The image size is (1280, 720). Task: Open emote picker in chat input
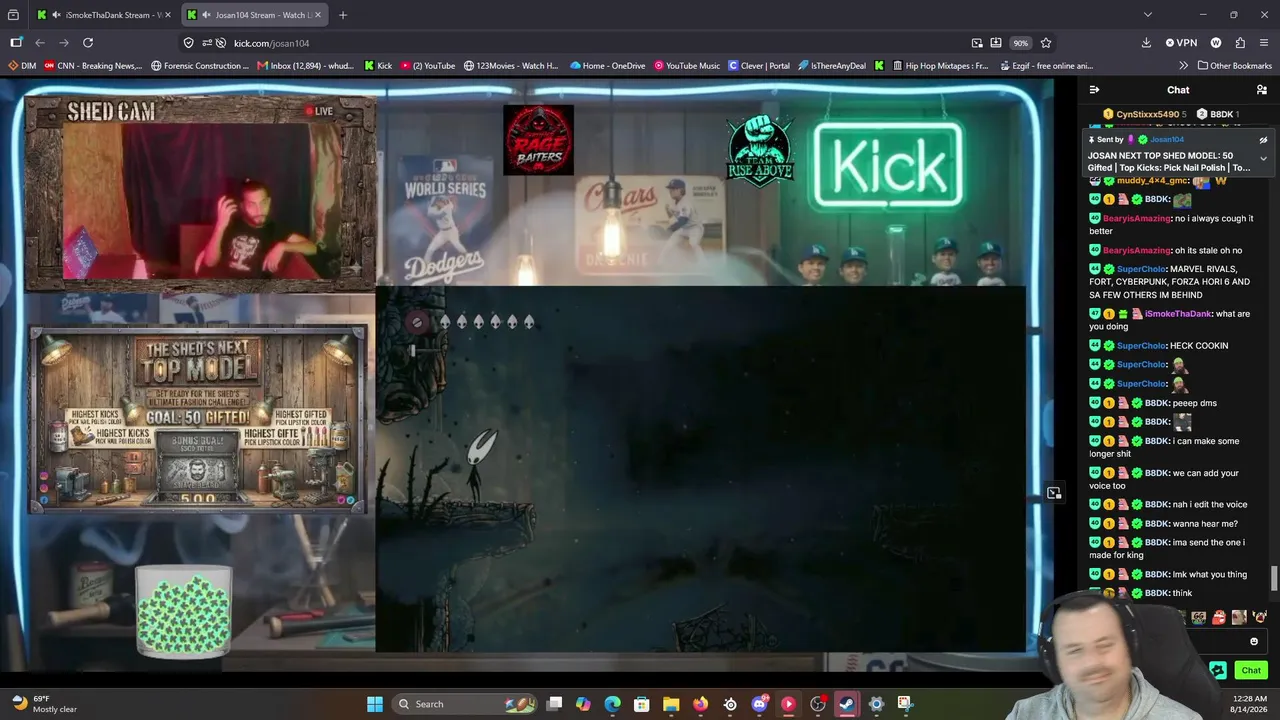1254,642
